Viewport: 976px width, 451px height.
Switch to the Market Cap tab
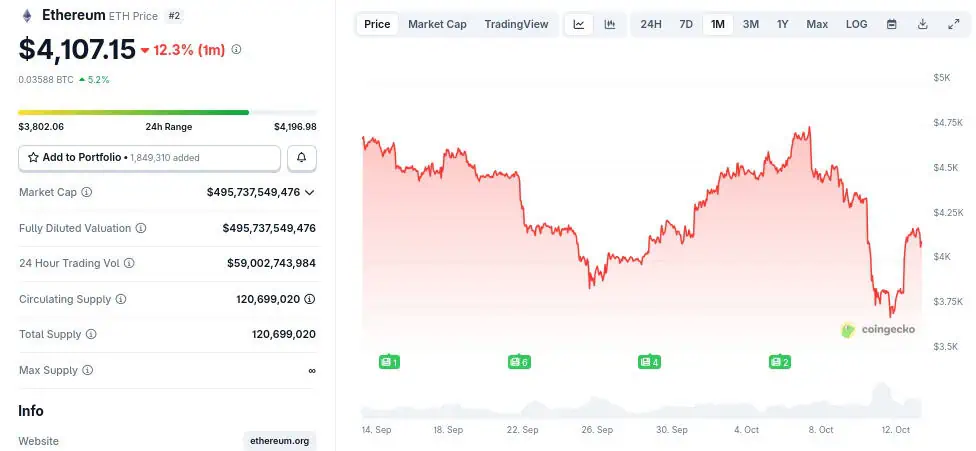[x=437, y=24]
